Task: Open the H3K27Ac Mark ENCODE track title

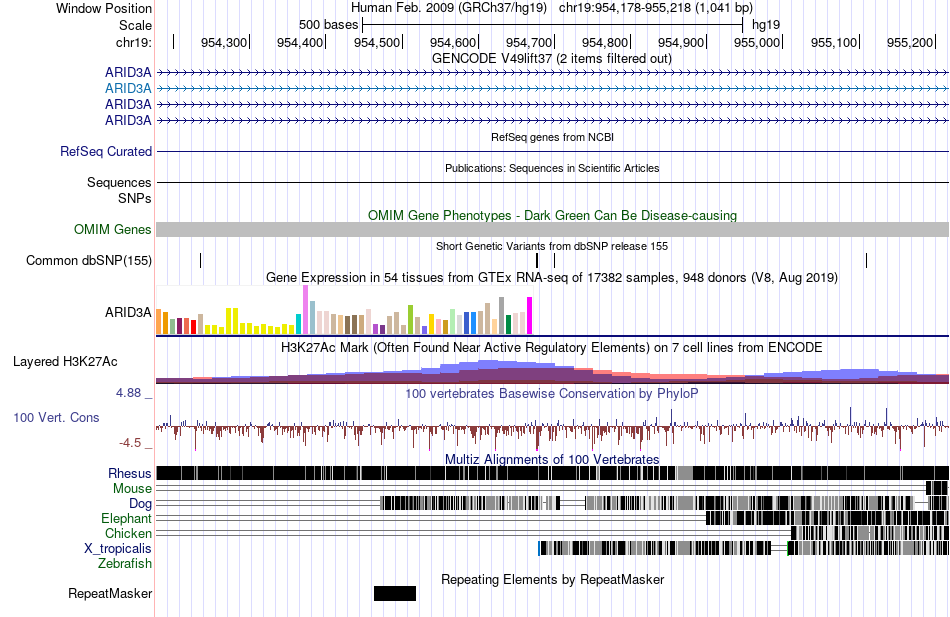Action: point(552,348)
